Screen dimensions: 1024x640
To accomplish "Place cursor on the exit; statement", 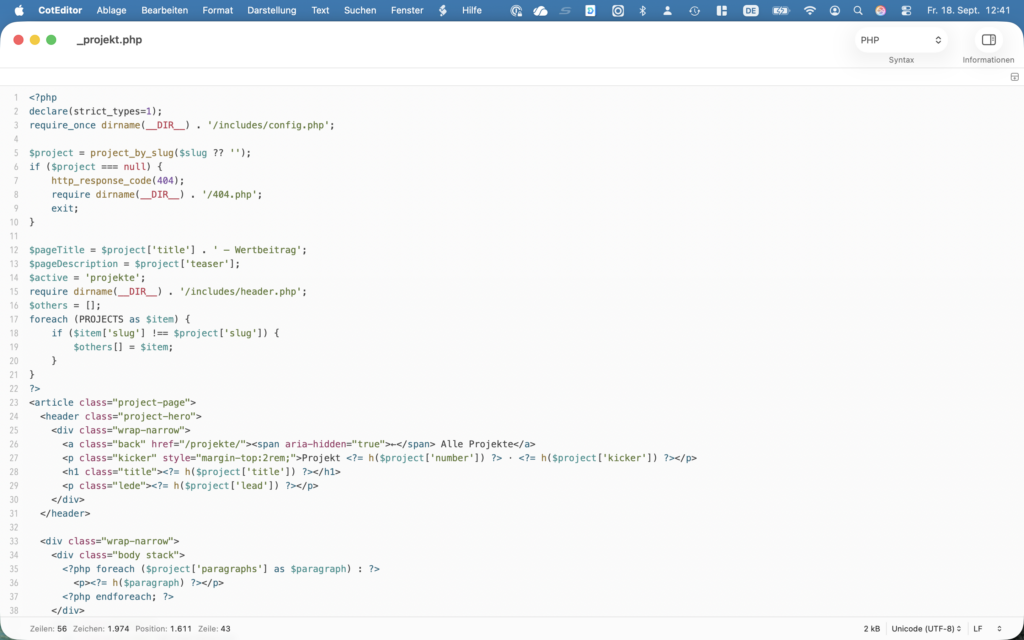I will coord(65,208).
